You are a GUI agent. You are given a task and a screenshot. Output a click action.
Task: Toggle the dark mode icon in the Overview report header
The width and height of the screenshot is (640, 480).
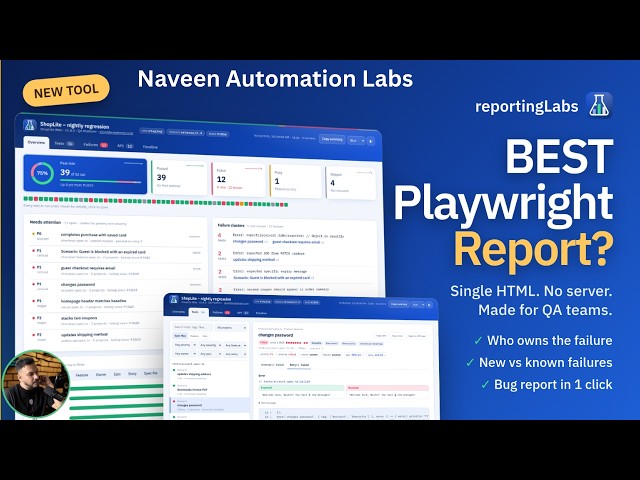pyautogui.click(x=371, y=141)
